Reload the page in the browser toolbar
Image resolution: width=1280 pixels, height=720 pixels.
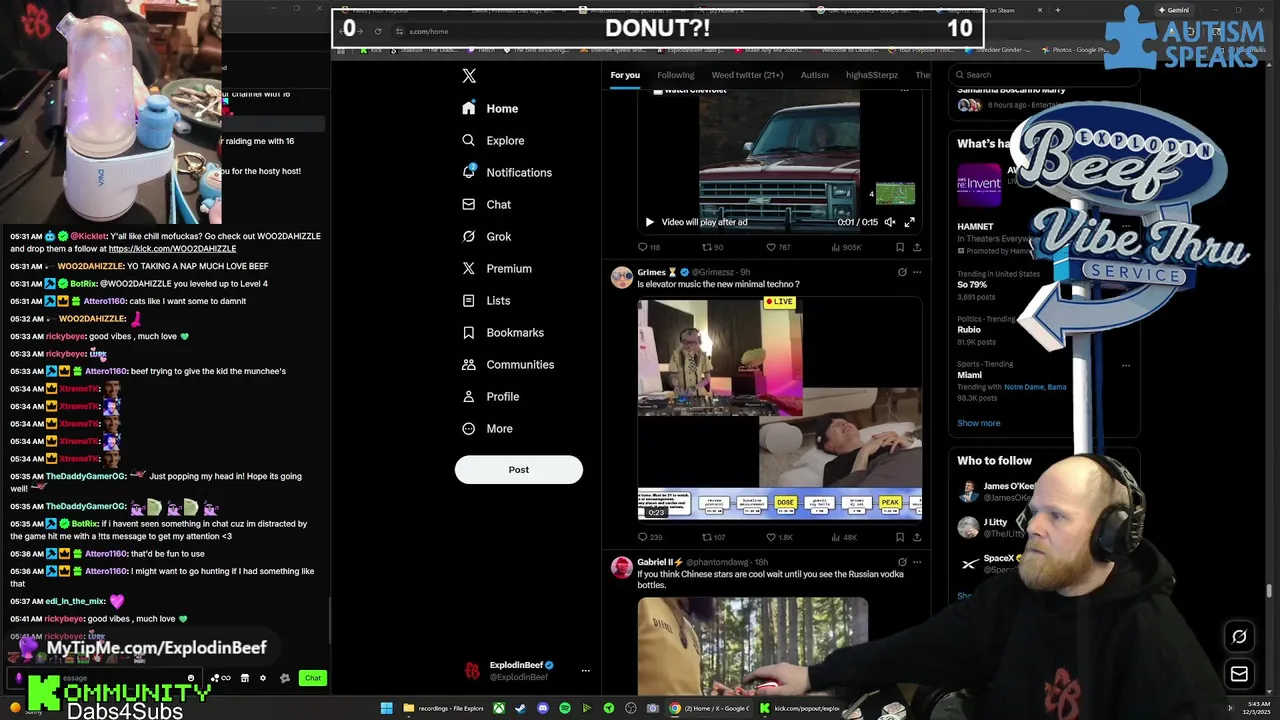click(377, 31)
